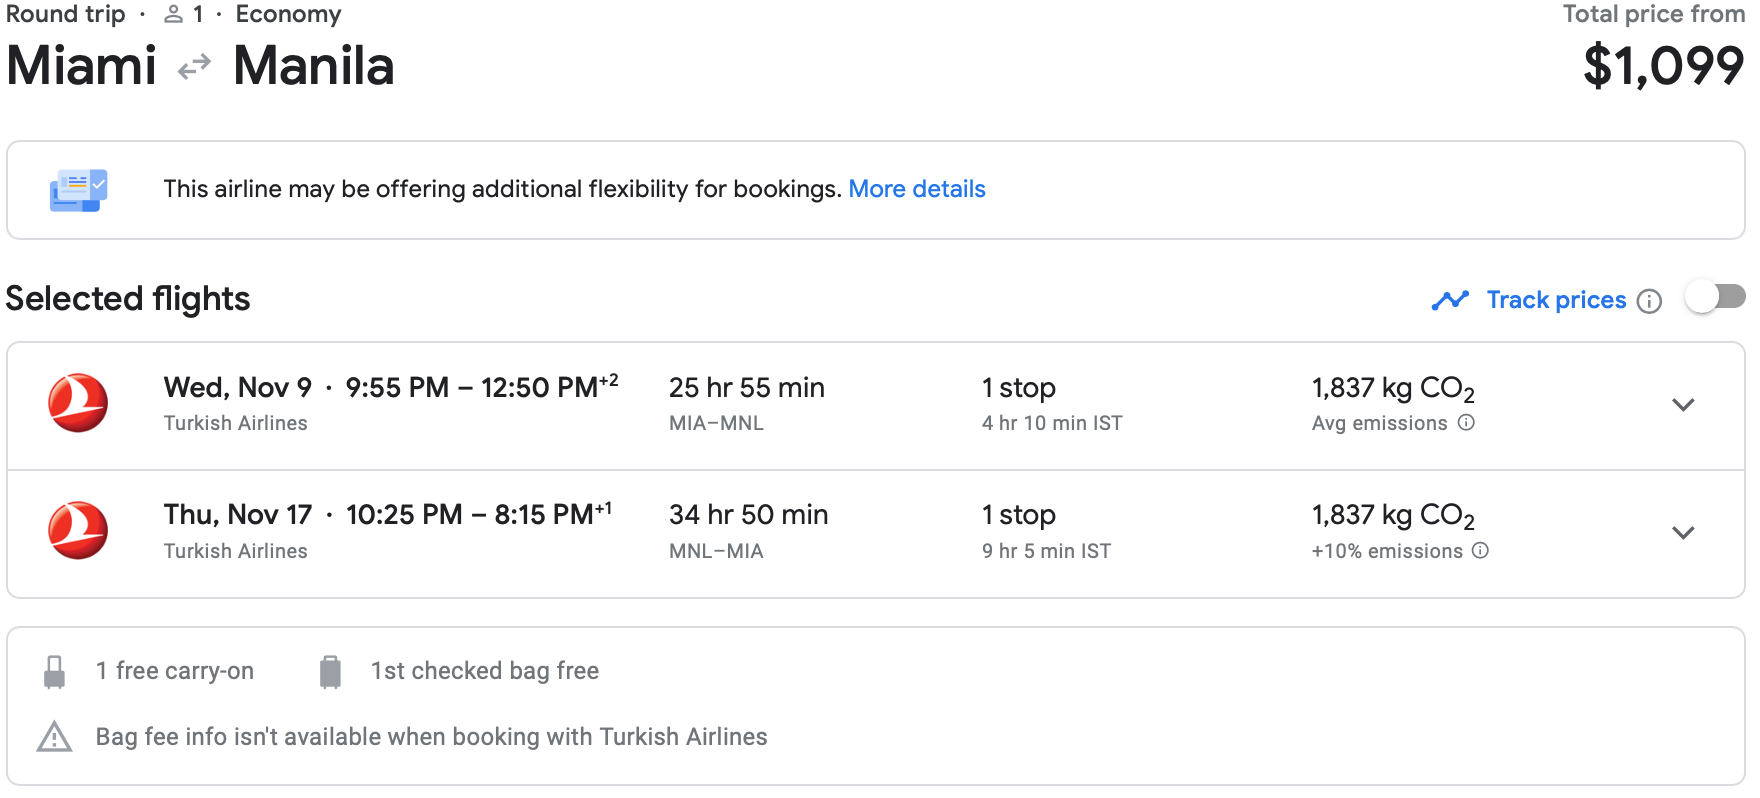Click the Track prices info icon
This screenshot has height=798, width=1760.
(1649, 301)
